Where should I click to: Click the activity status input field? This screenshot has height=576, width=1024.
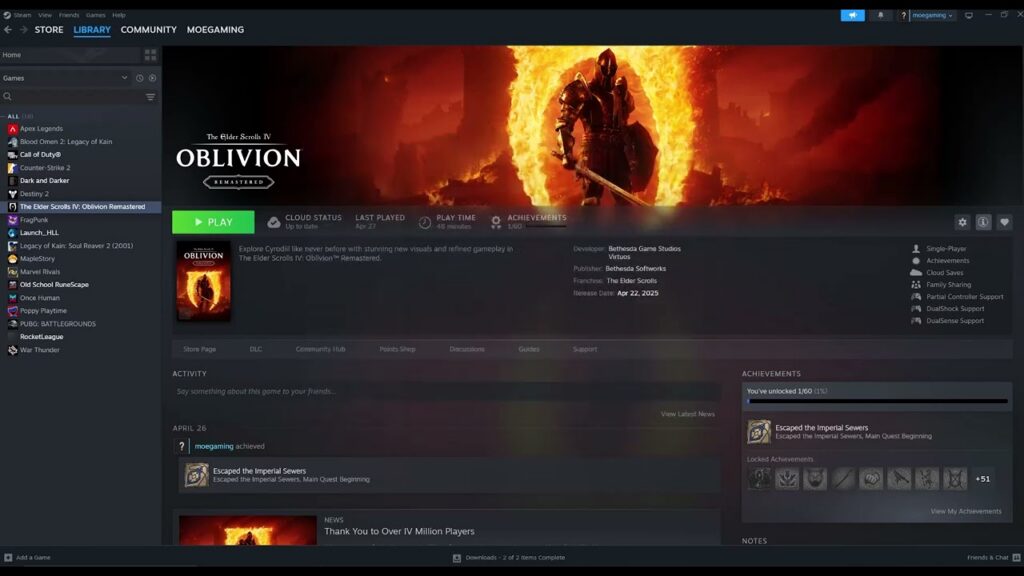tap(447, 391)
